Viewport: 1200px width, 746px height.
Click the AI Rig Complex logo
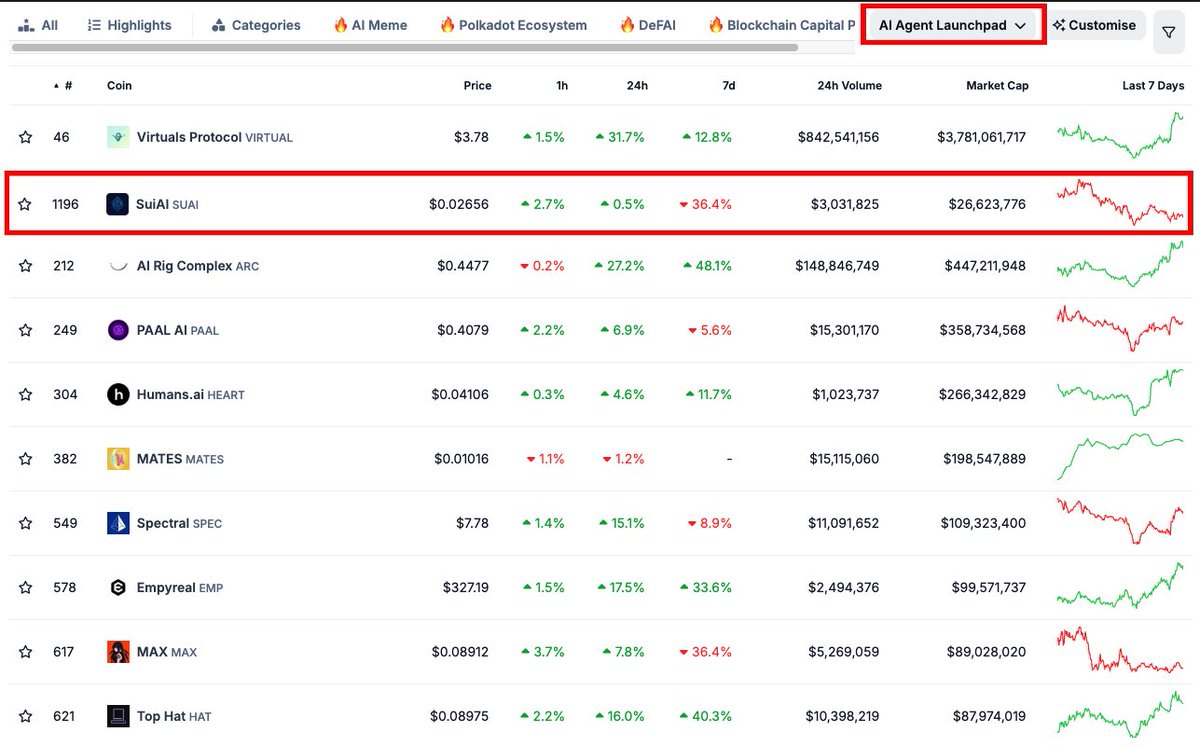[118, 266]
